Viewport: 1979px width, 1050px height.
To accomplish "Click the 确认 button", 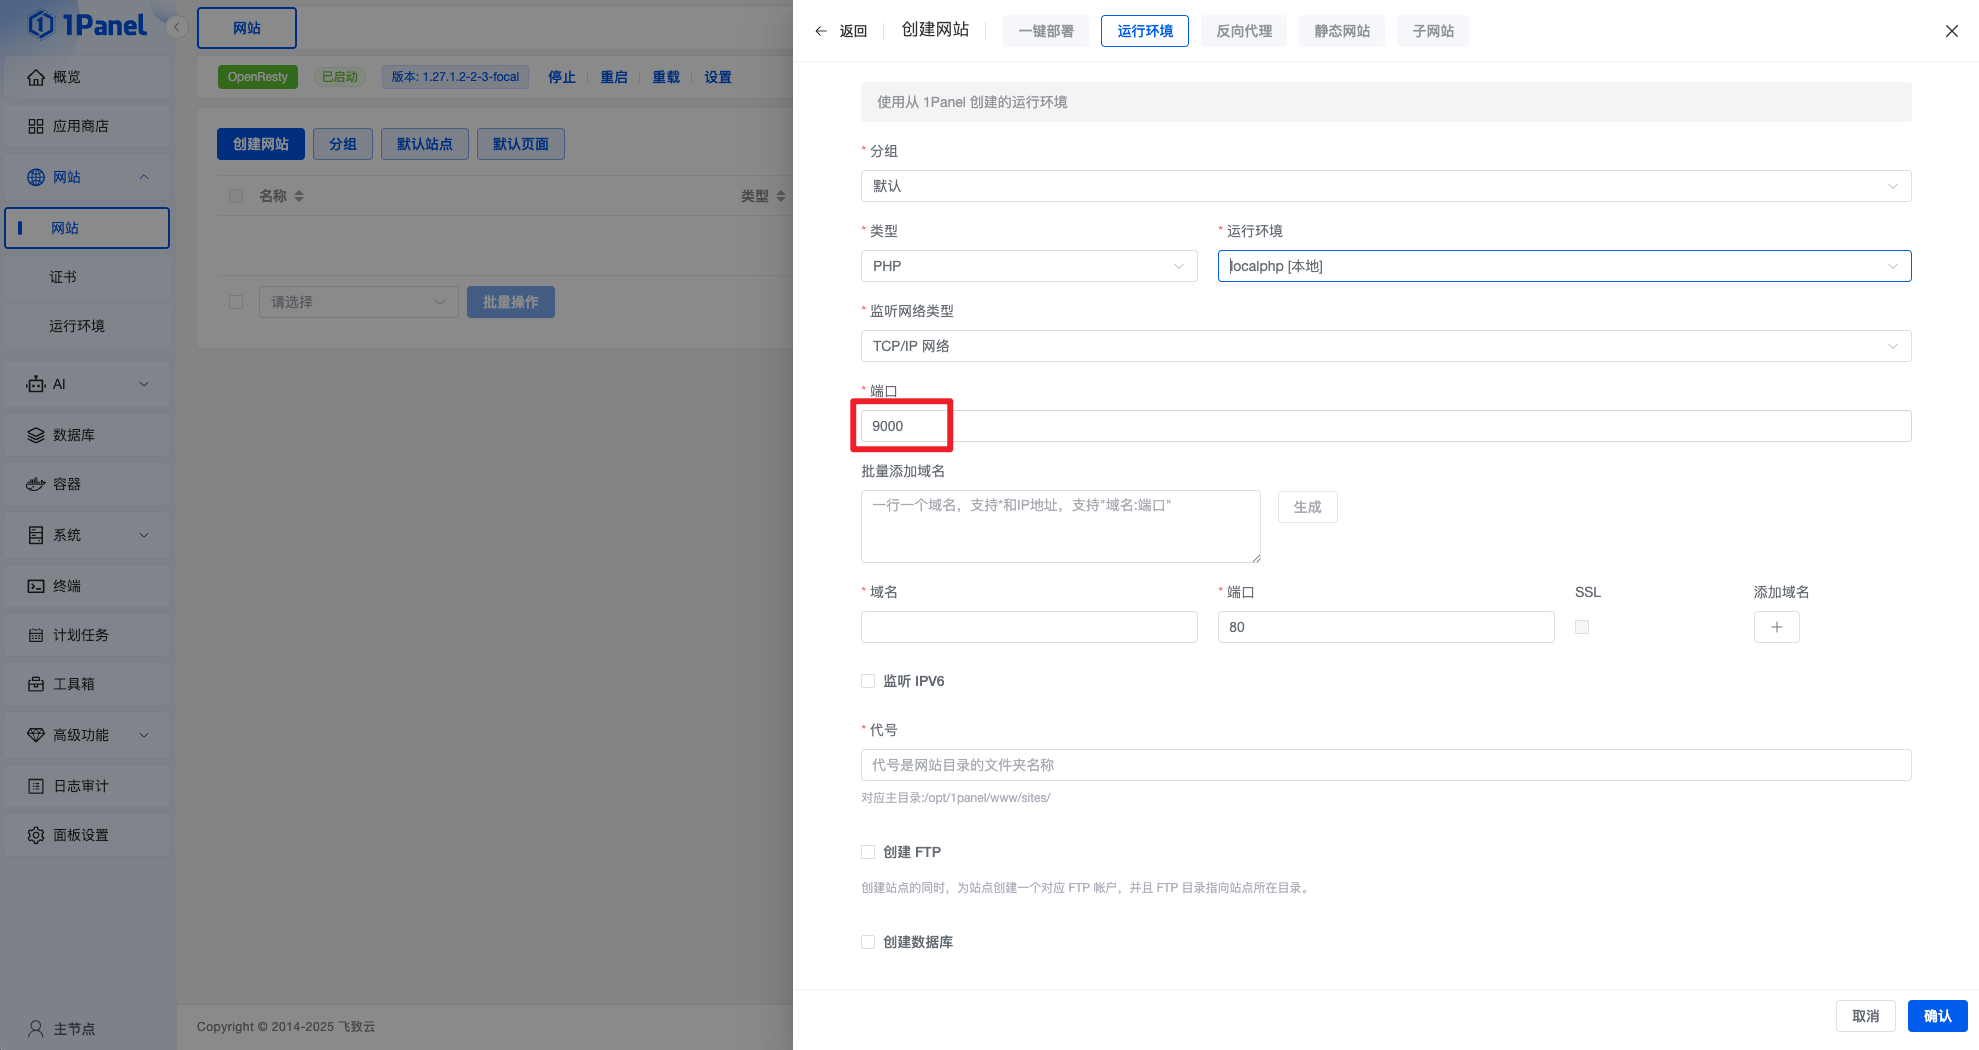I will pyautogui.click(x=1937, y=1016).
